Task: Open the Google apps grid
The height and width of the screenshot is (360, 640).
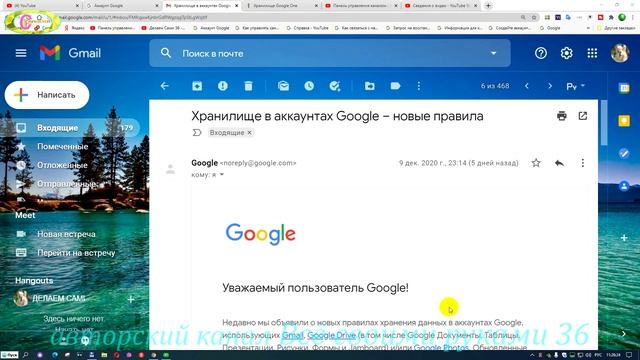Action: tap(592, 53)
